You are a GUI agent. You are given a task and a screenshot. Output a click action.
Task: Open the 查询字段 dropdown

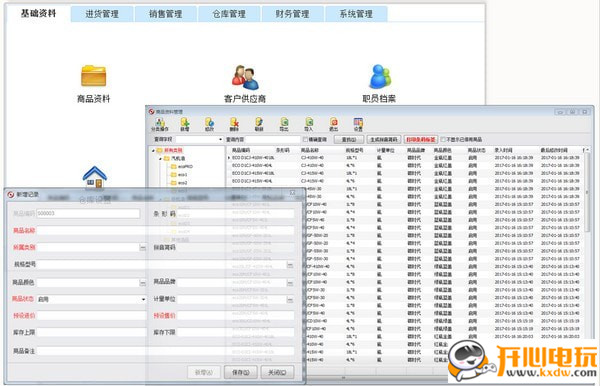point(220,140)
